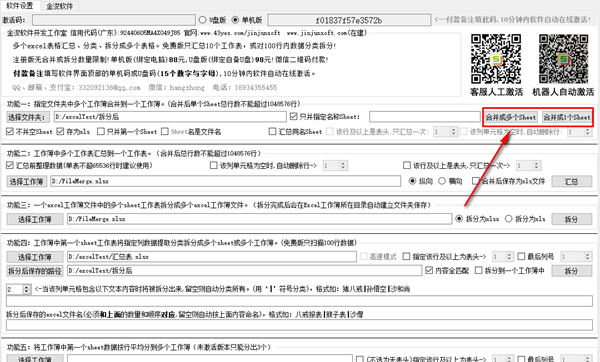Click the save path field in 功能四
Screen dimensions: 600x362
click(244, 271)
